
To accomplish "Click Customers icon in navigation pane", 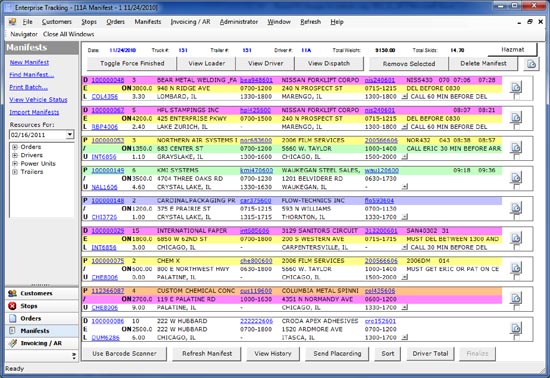I will click(x=13, y=293).
